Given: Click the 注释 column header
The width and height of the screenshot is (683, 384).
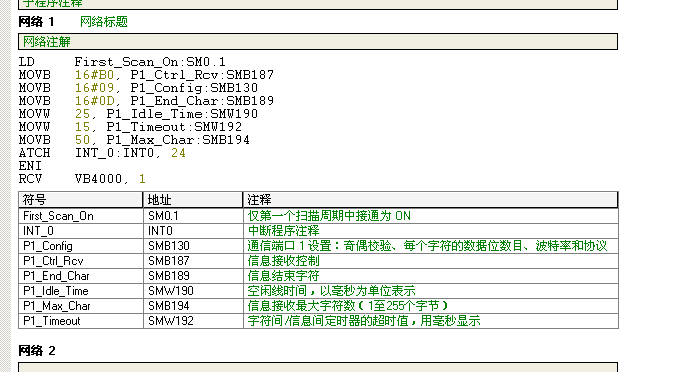Looking at the screenshot, I should tap(430, 200).
